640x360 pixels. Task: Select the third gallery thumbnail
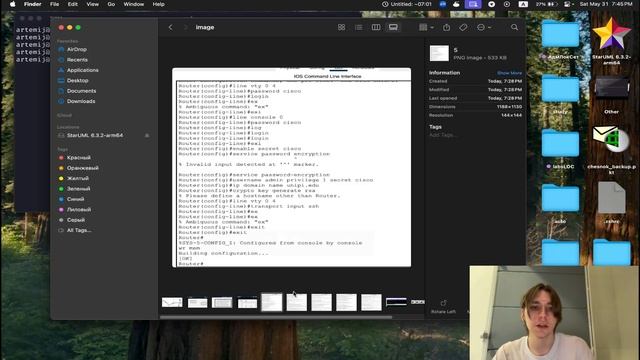pyautogui.click(x=222, y=302)
